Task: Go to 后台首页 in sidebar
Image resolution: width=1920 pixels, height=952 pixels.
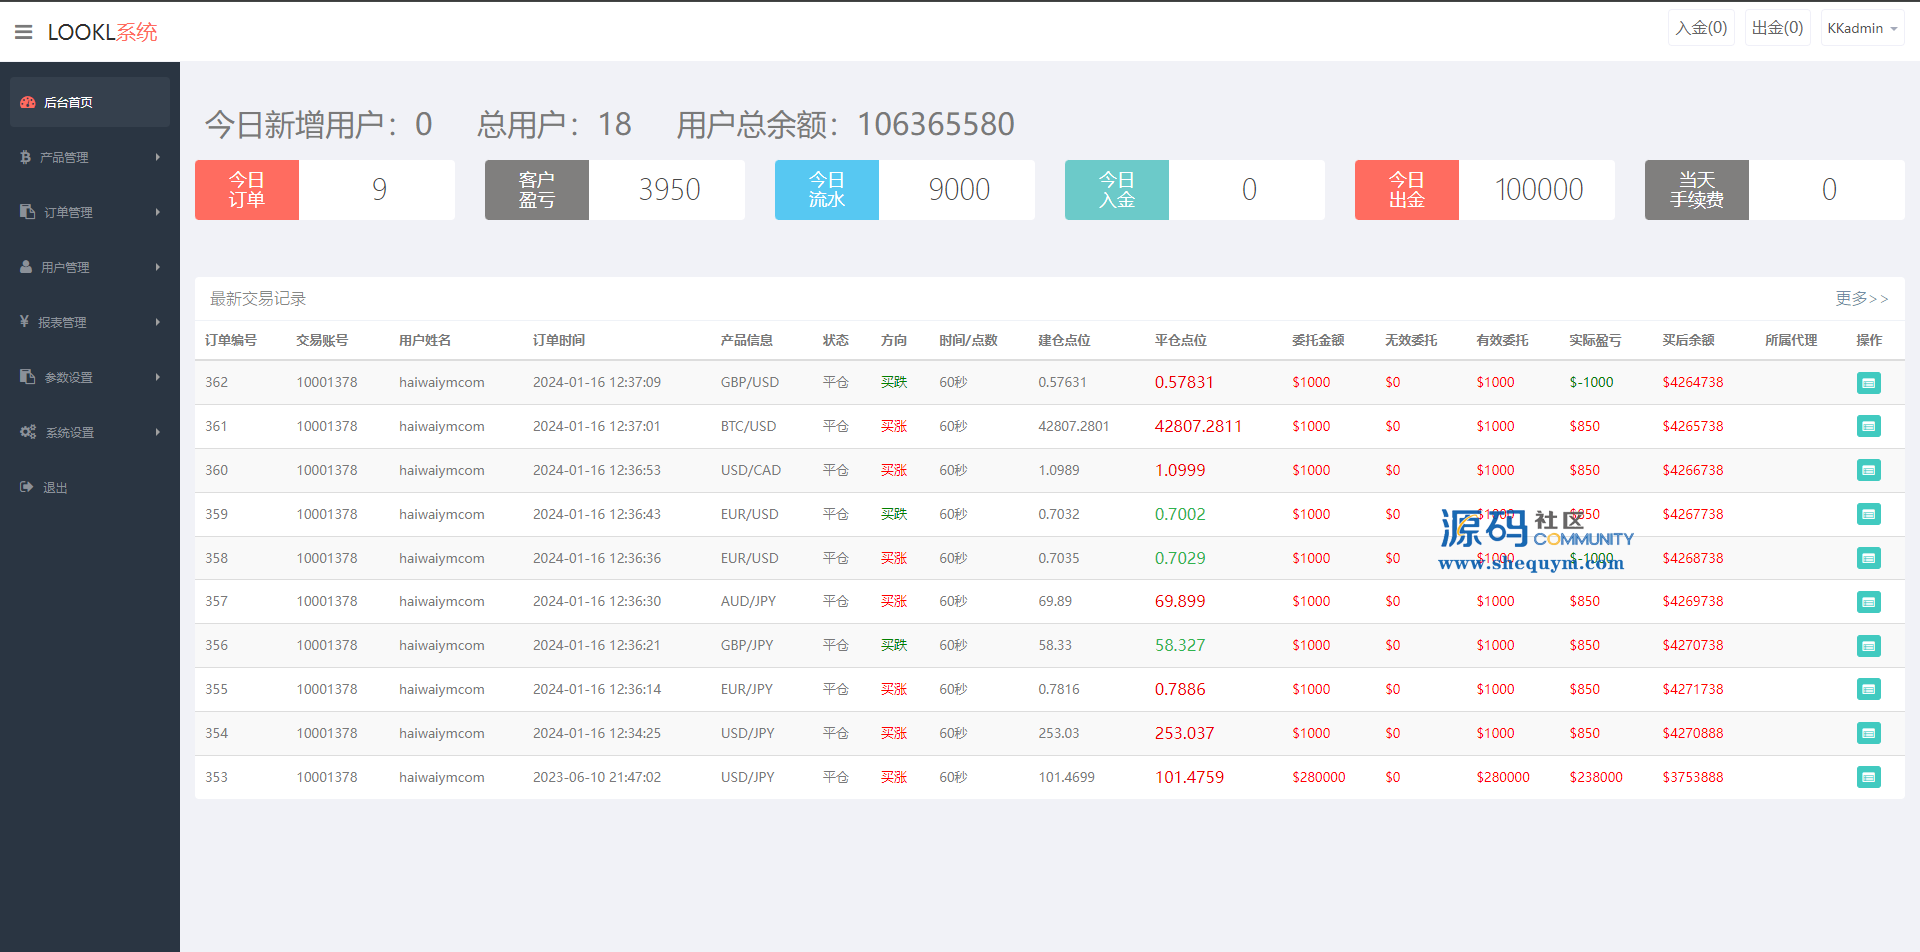Action: (90, 102)
